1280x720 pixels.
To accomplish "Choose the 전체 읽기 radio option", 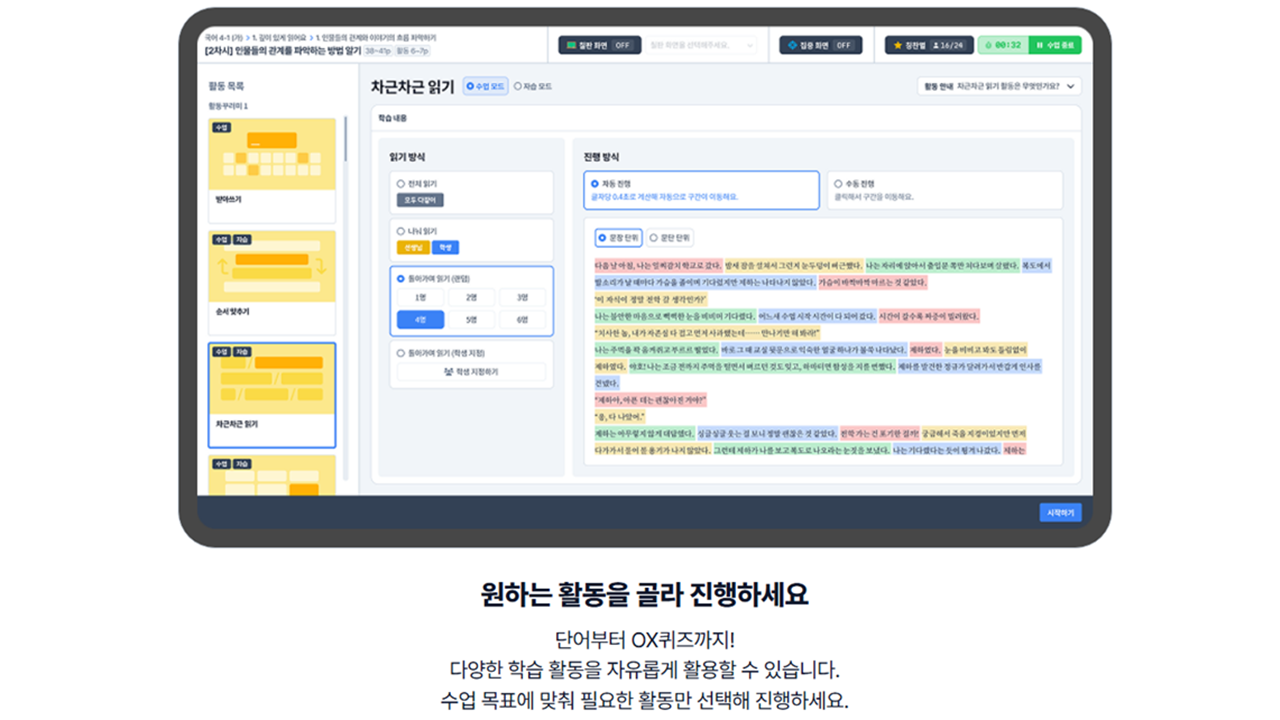I will pyautogui.click(x=402, y=184).
